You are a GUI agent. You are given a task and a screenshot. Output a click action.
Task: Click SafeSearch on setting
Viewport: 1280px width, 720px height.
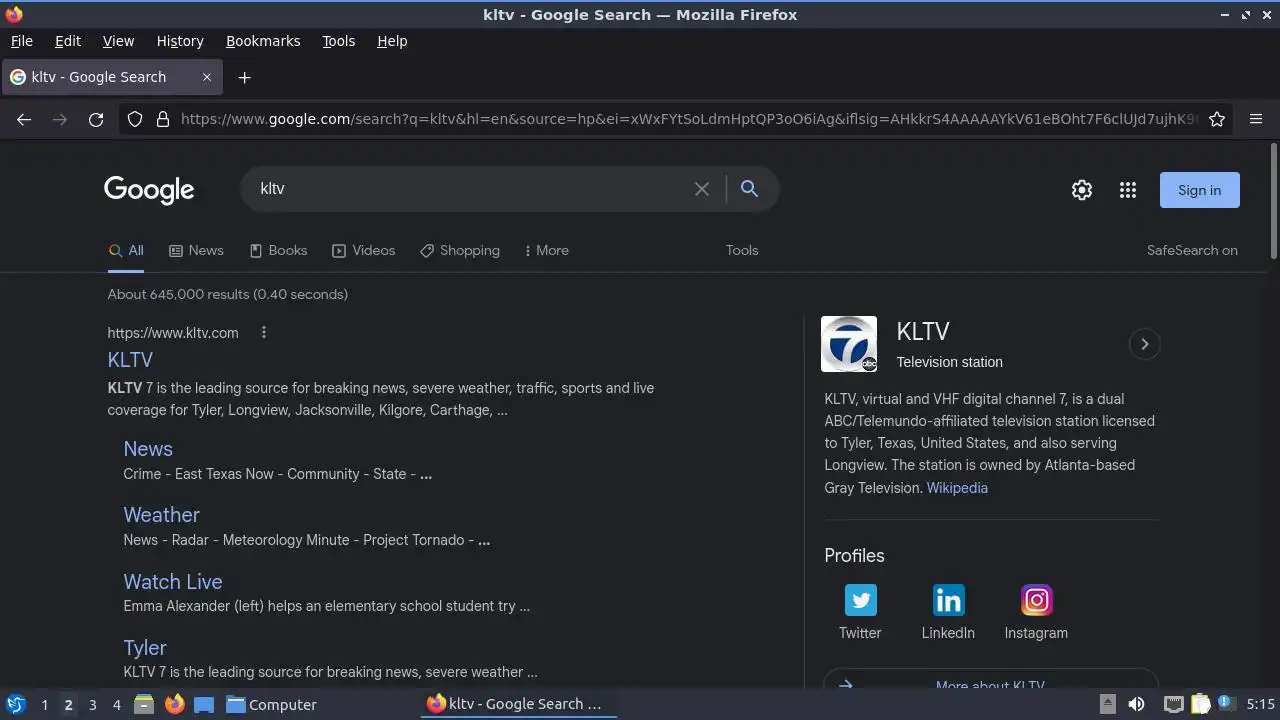(1192, 251)
